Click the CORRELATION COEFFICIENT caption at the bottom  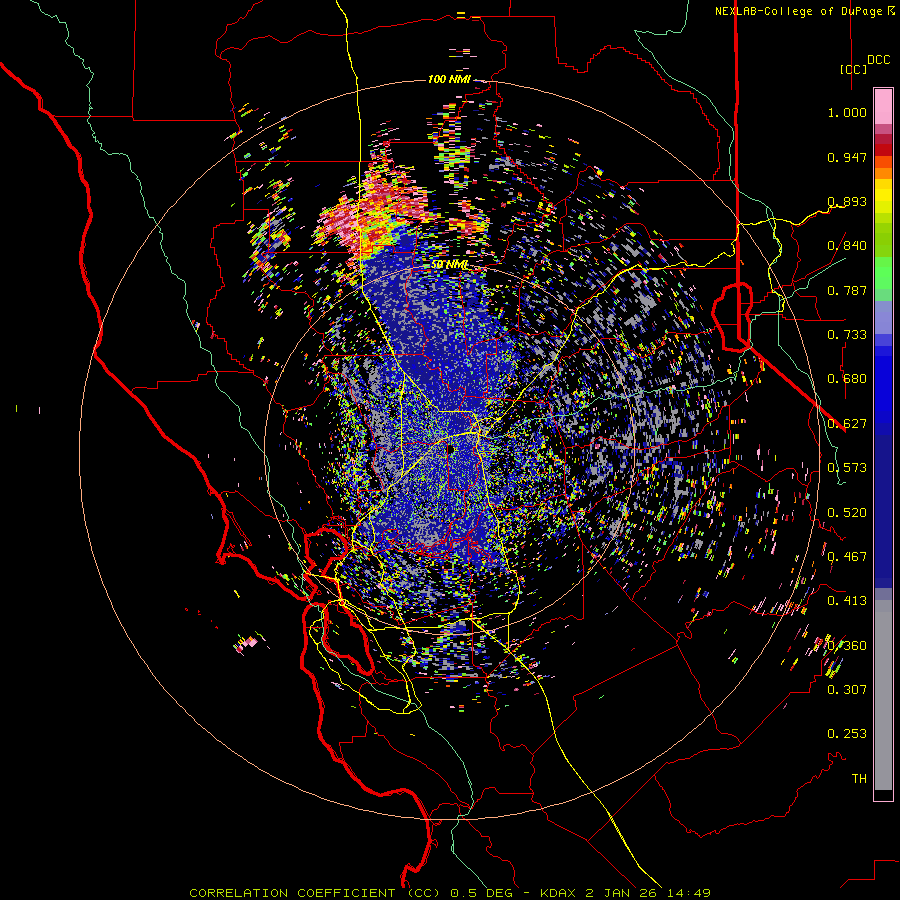[x=450, y=893]
